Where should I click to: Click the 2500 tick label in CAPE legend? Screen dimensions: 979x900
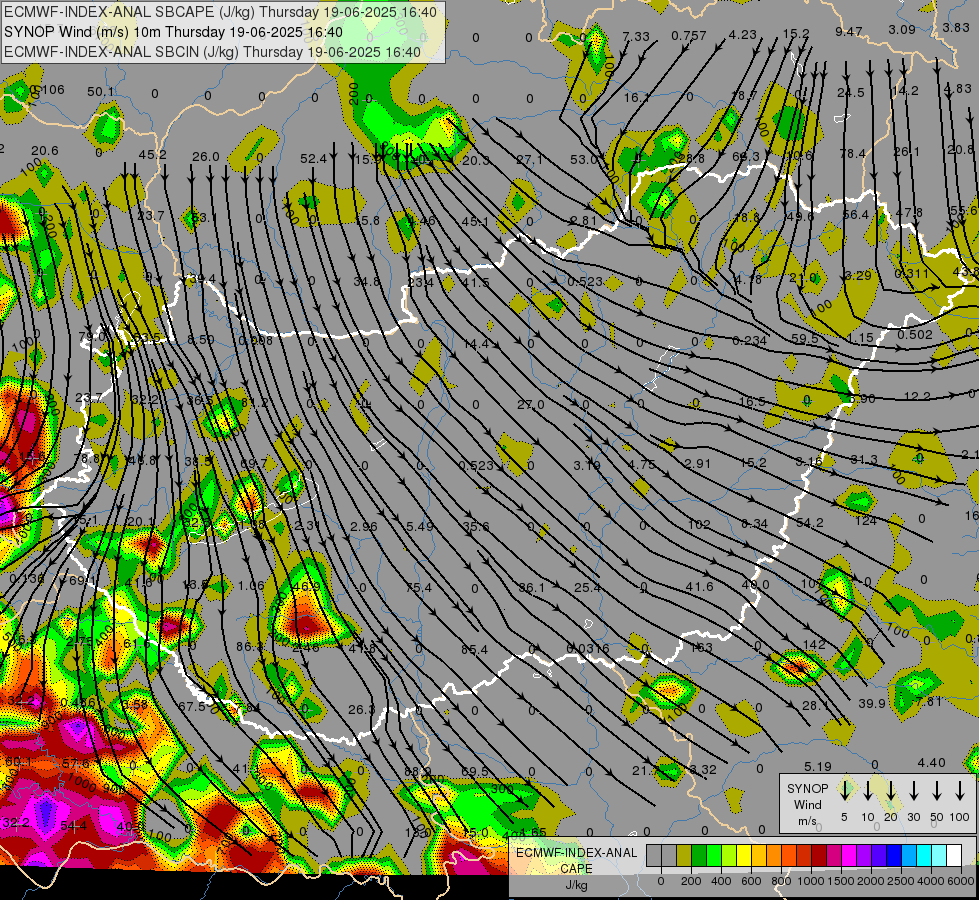click(x=900, y=881)
